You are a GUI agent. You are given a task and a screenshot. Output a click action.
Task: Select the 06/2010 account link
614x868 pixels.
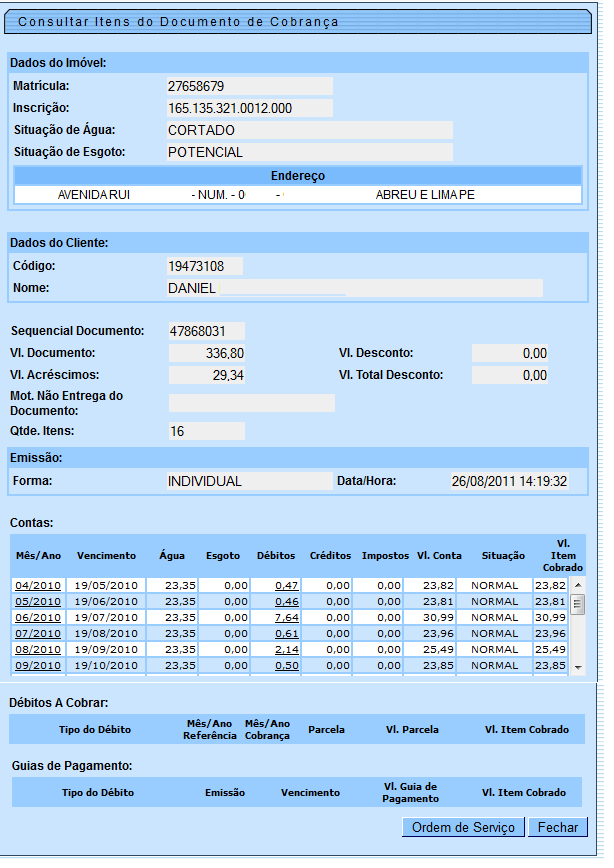(x=38, y=618)
